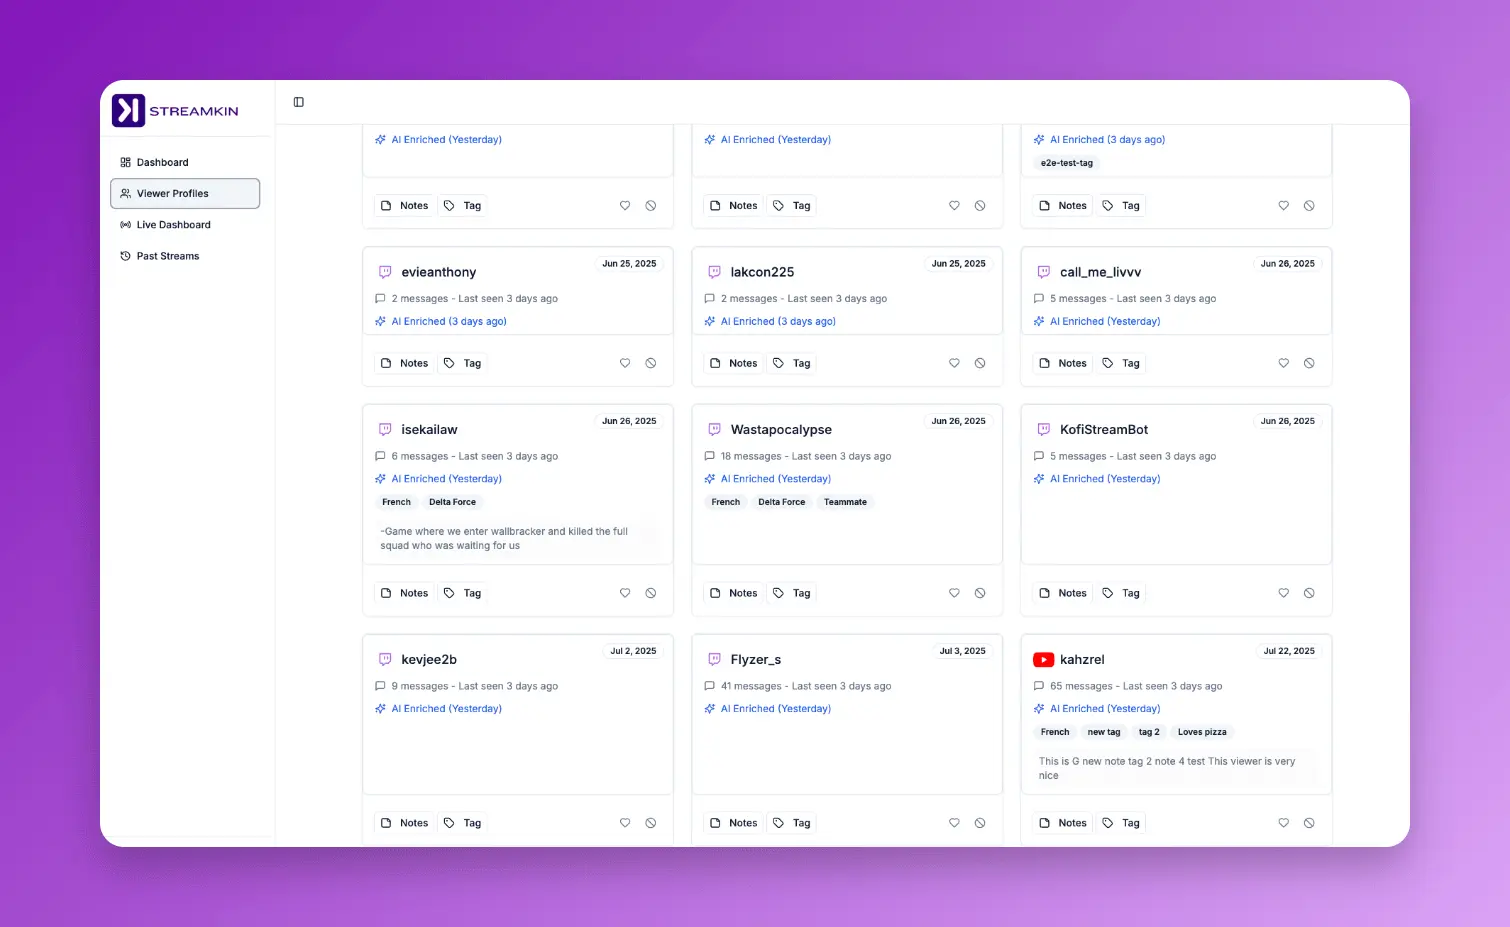Add a Tag to kevjee2b

(463, 823)
